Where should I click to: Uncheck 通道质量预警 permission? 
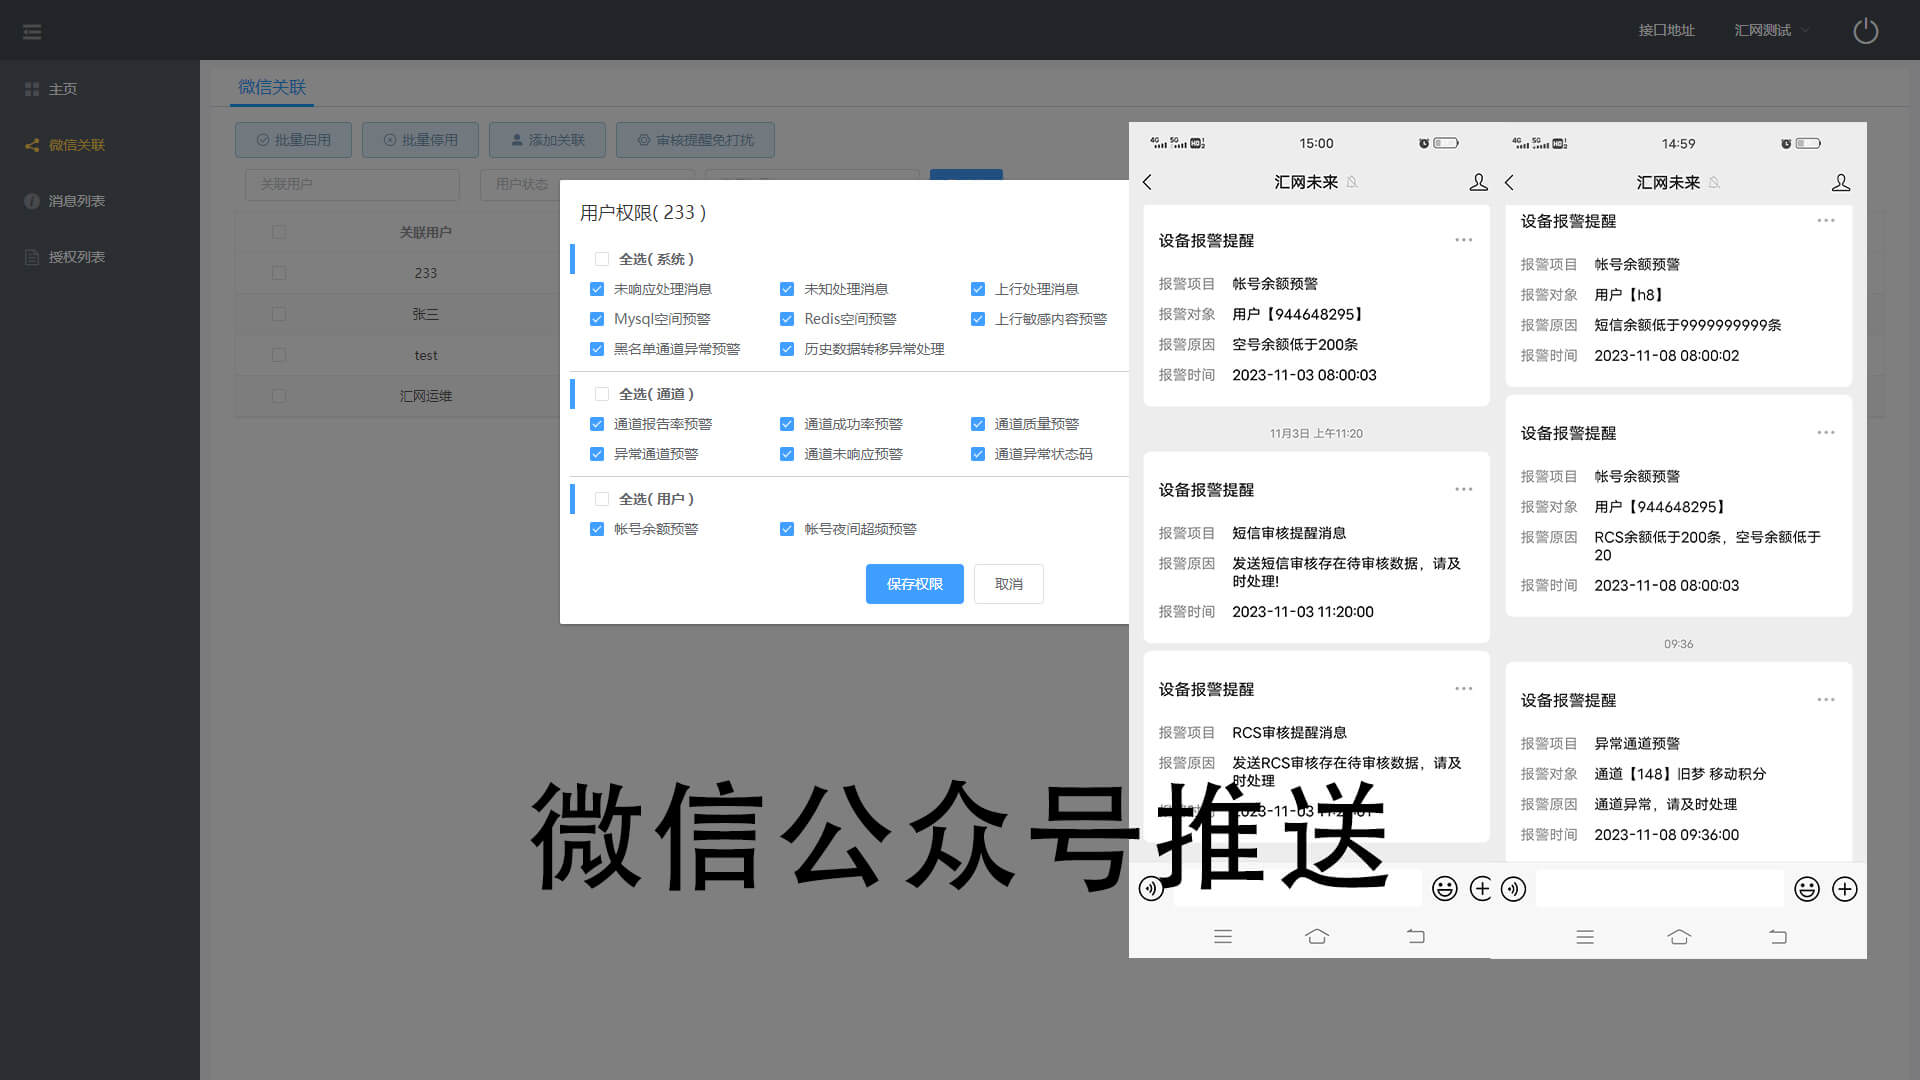(x=978, y=424)
